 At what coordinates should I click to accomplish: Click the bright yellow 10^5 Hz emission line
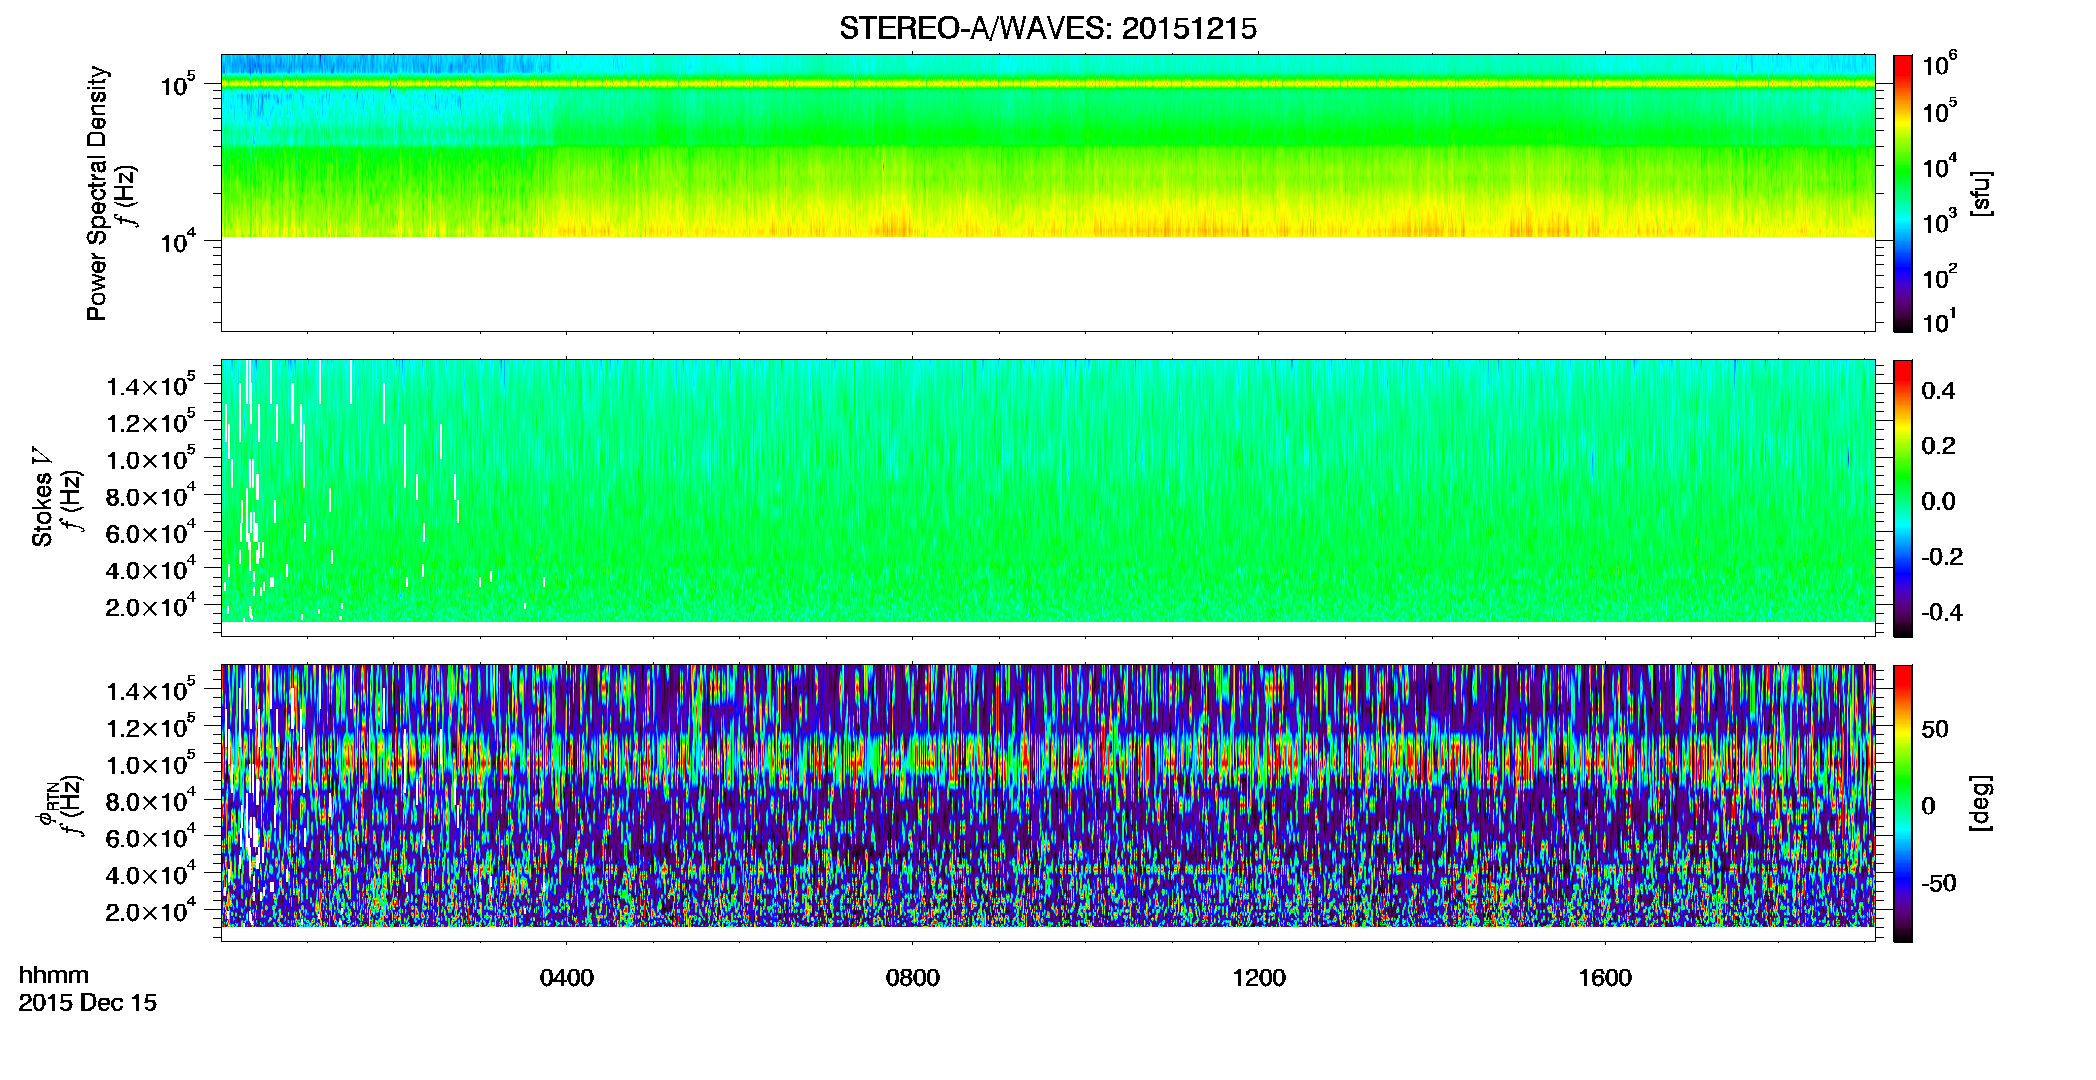tap(1048, 84)
